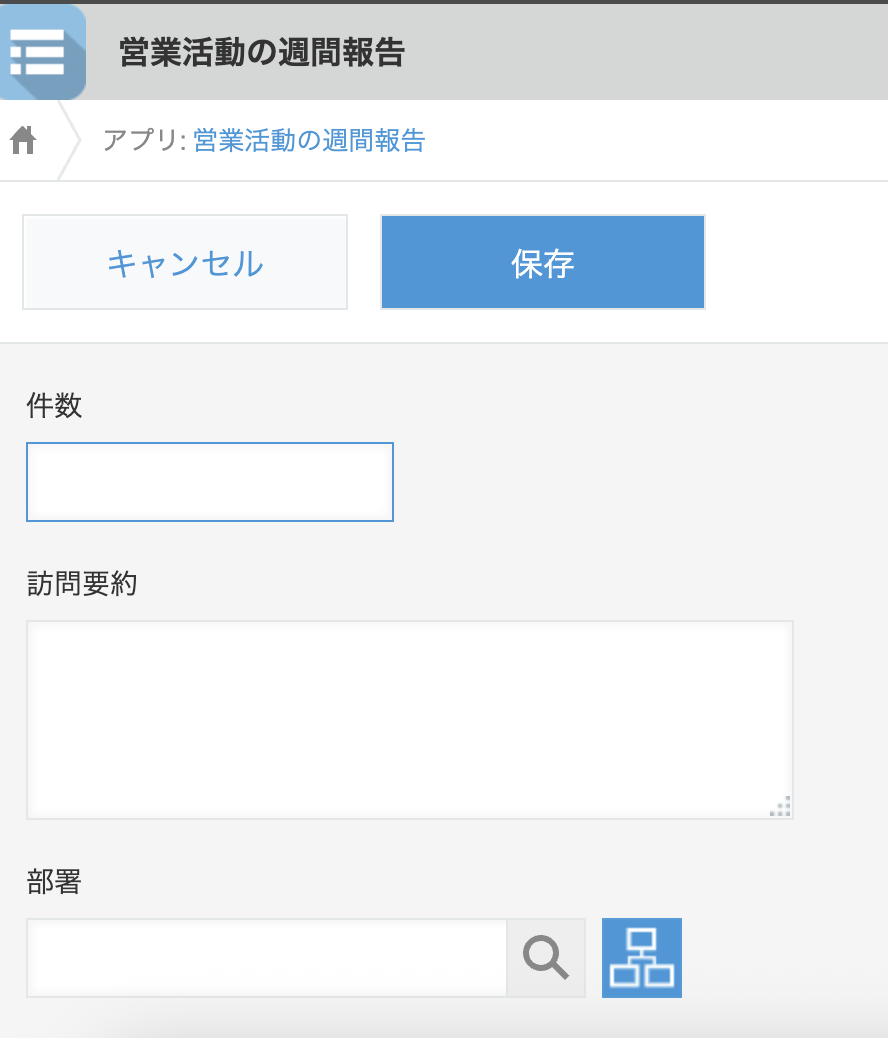Click the 営業活動の週間報告 header title
Viewport: 888px width, 1038px height.
tap(261, 53)
